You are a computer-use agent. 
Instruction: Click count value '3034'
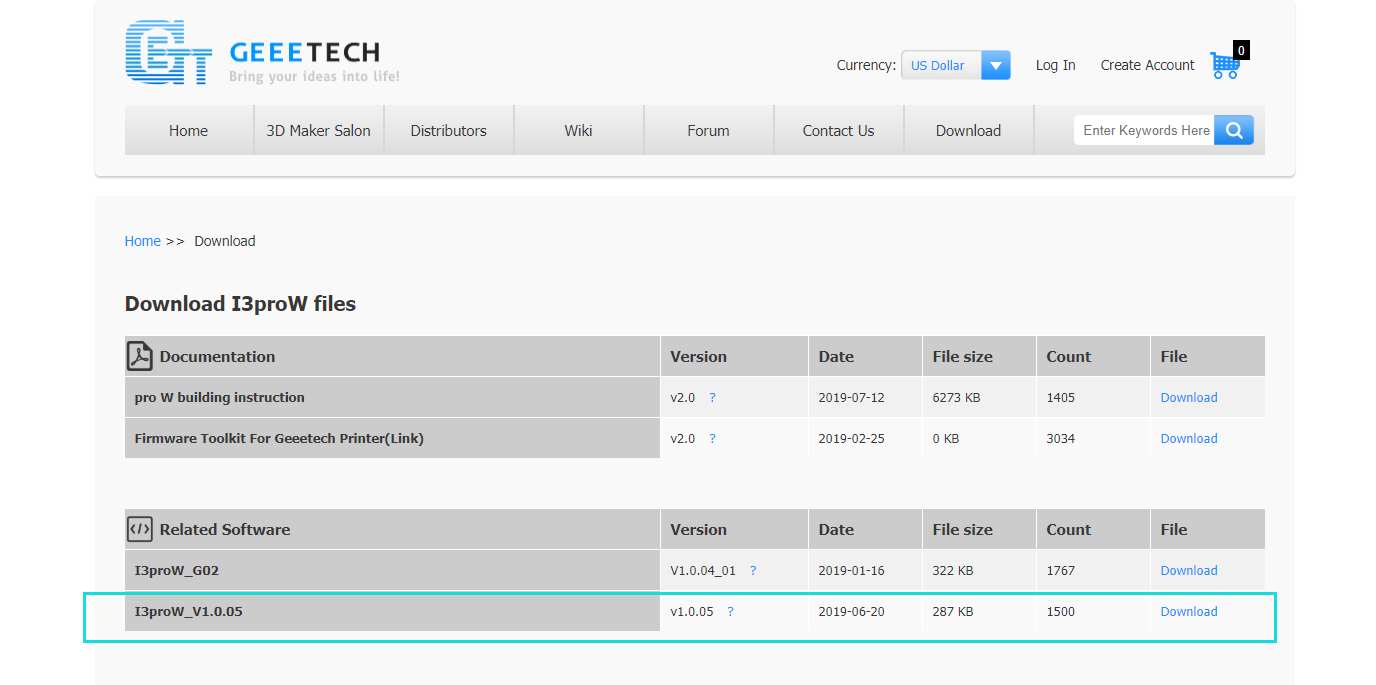[1061, 438]
